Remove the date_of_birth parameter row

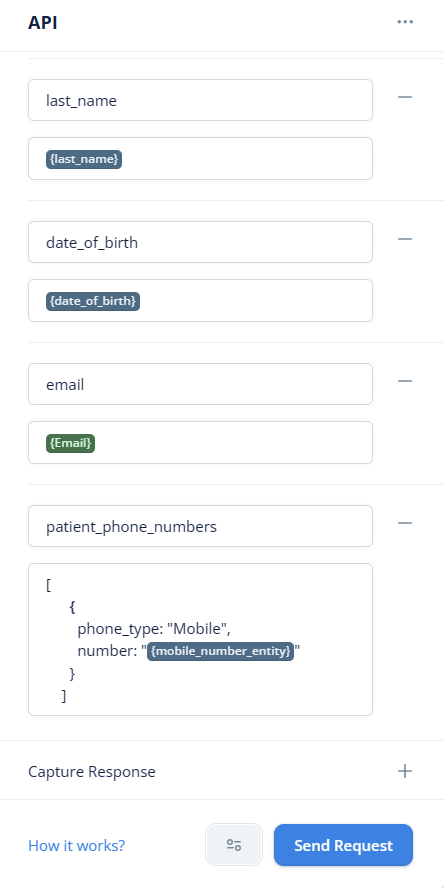pyautogui.click(x=405, y=239)
